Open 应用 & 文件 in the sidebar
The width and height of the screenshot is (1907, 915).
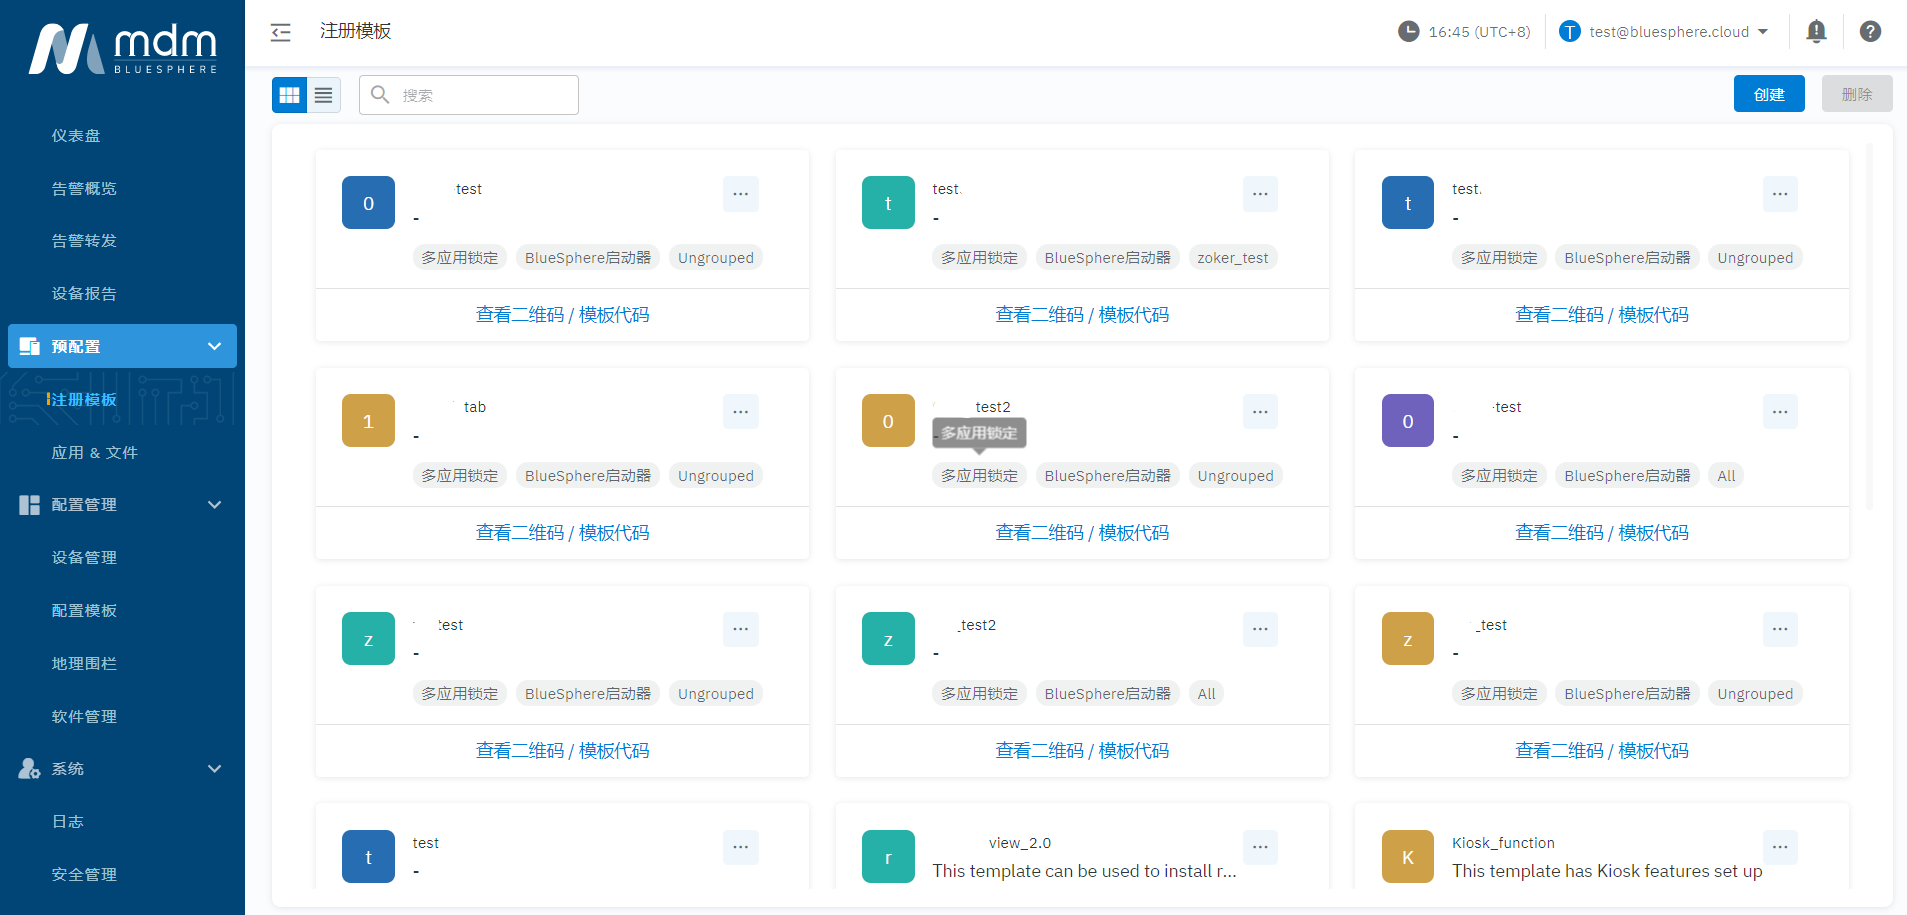click(x=95, y=453)
